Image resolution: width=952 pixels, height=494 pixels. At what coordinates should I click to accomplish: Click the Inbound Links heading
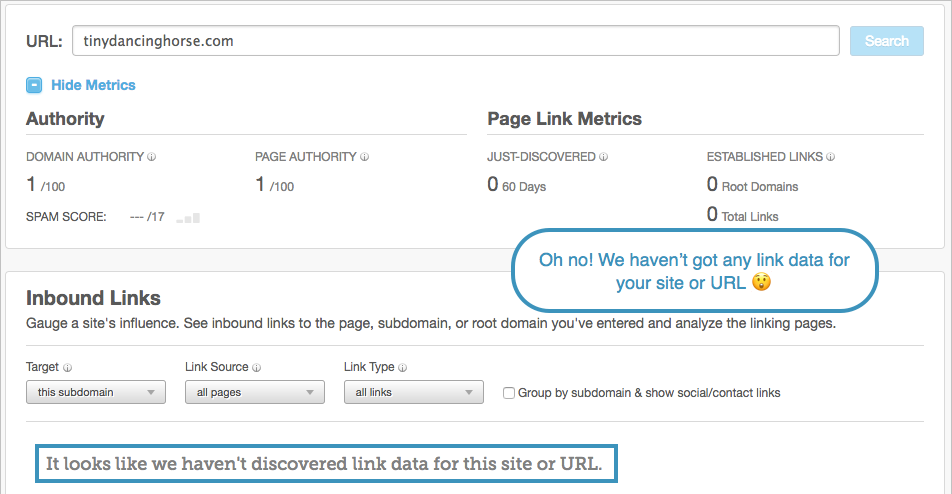(x=94, y=298)
